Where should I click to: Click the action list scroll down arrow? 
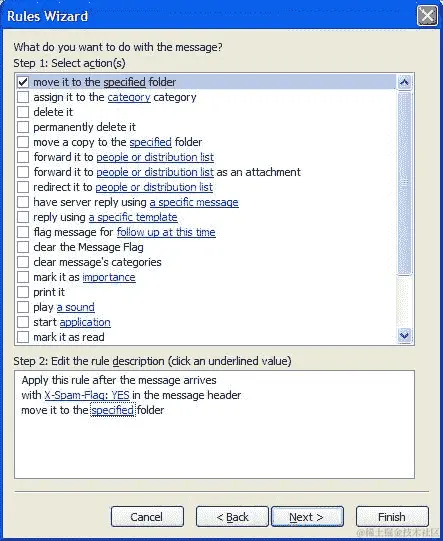point(404,335)
